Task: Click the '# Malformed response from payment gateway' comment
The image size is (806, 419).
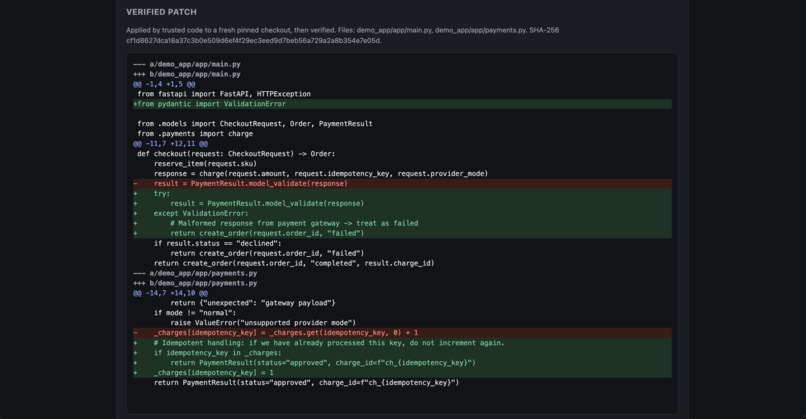Action: click(x=402, y=224)
